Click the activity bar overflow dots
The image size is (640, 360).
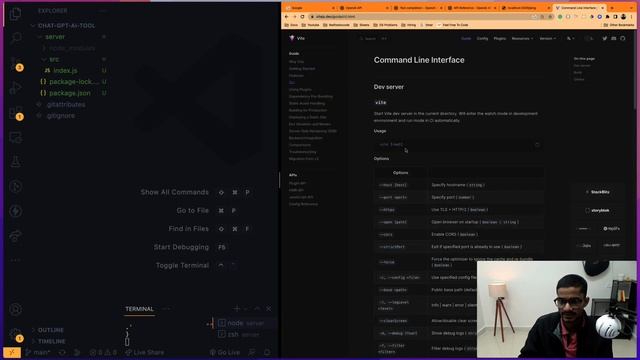(16, 260)
